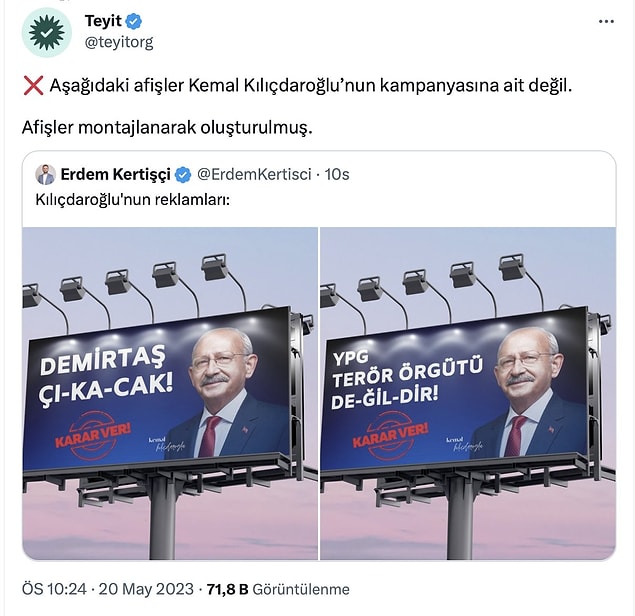635x616 pixels.
Task: Open the three-dot more options menu
Action: point(606,21)
